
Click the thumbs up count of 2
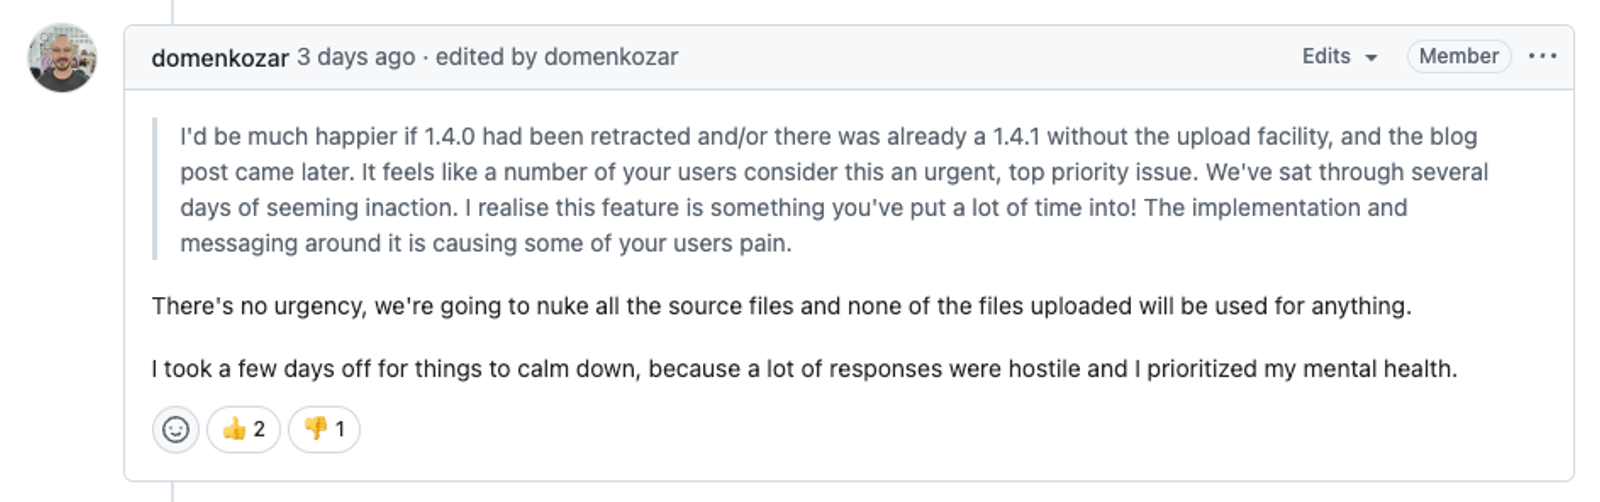(x=259, y=430)
